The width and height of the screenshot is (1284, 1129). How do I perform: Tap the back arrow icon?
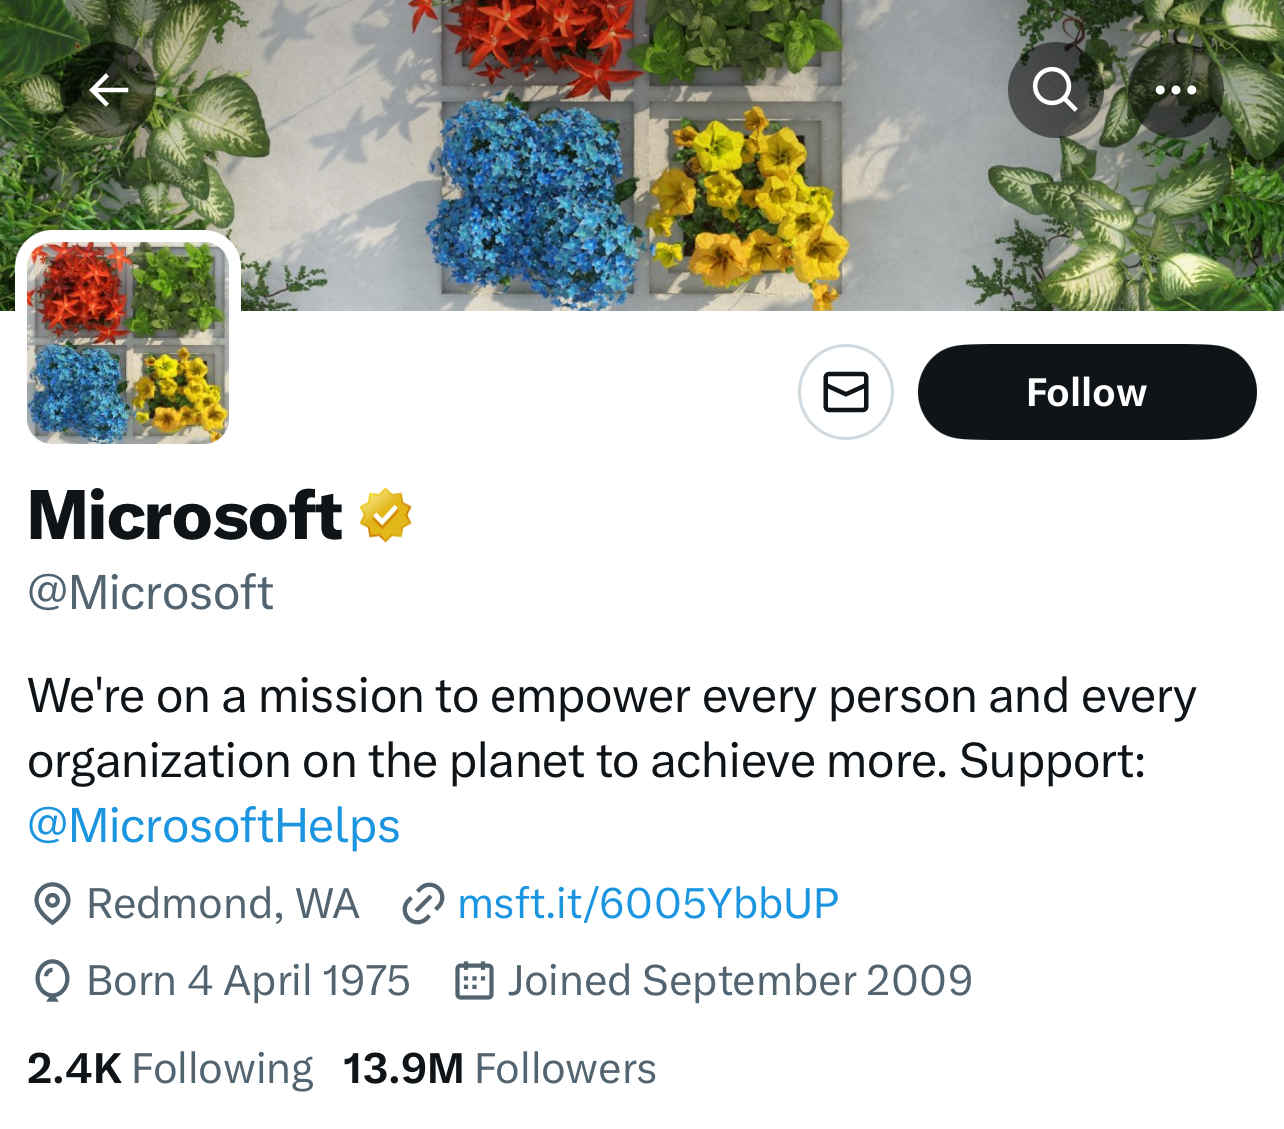tap(108, 91)
